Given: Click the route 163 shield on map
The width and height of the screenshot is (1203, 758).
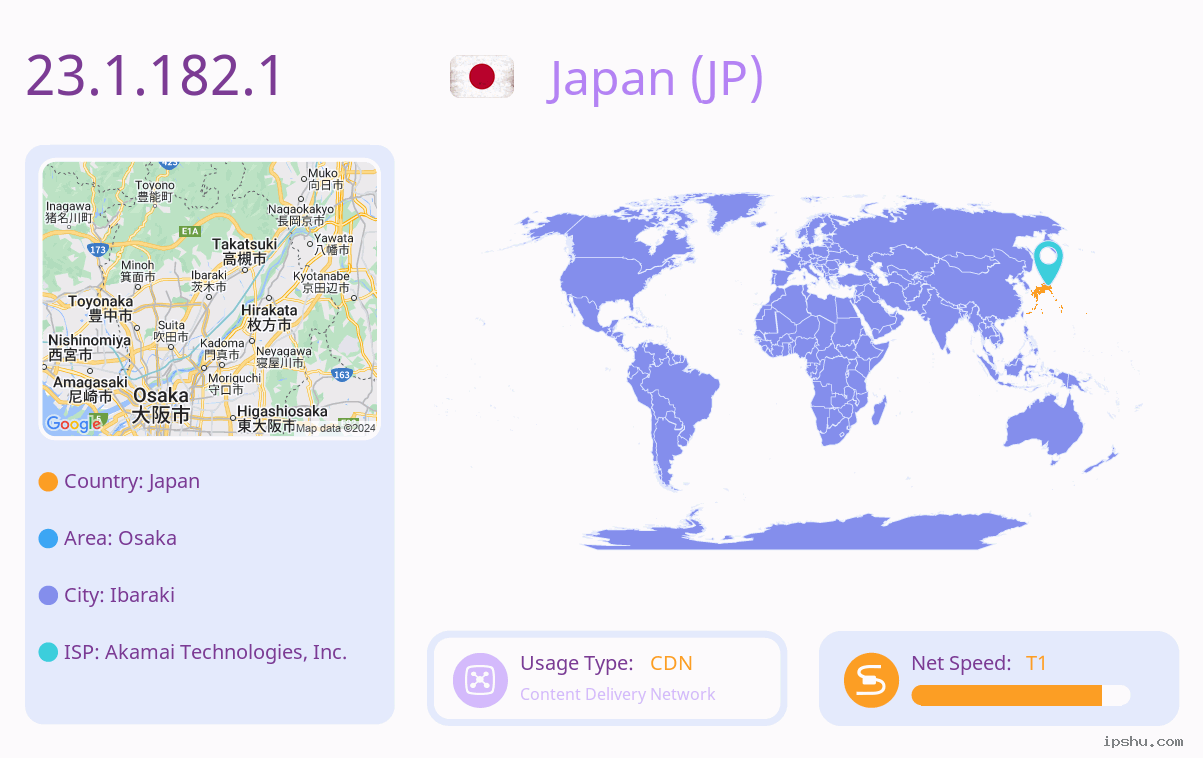Looking at the screenshot, I should (x=342, y=375).
